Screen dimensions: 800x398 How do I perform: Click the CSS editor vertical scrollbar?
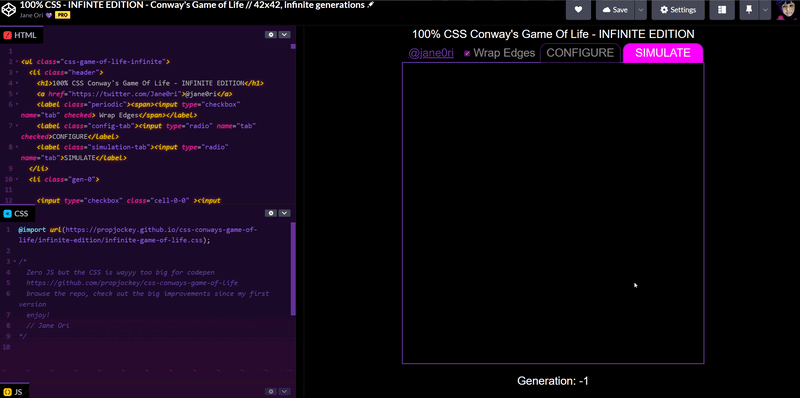click(293, 268)
